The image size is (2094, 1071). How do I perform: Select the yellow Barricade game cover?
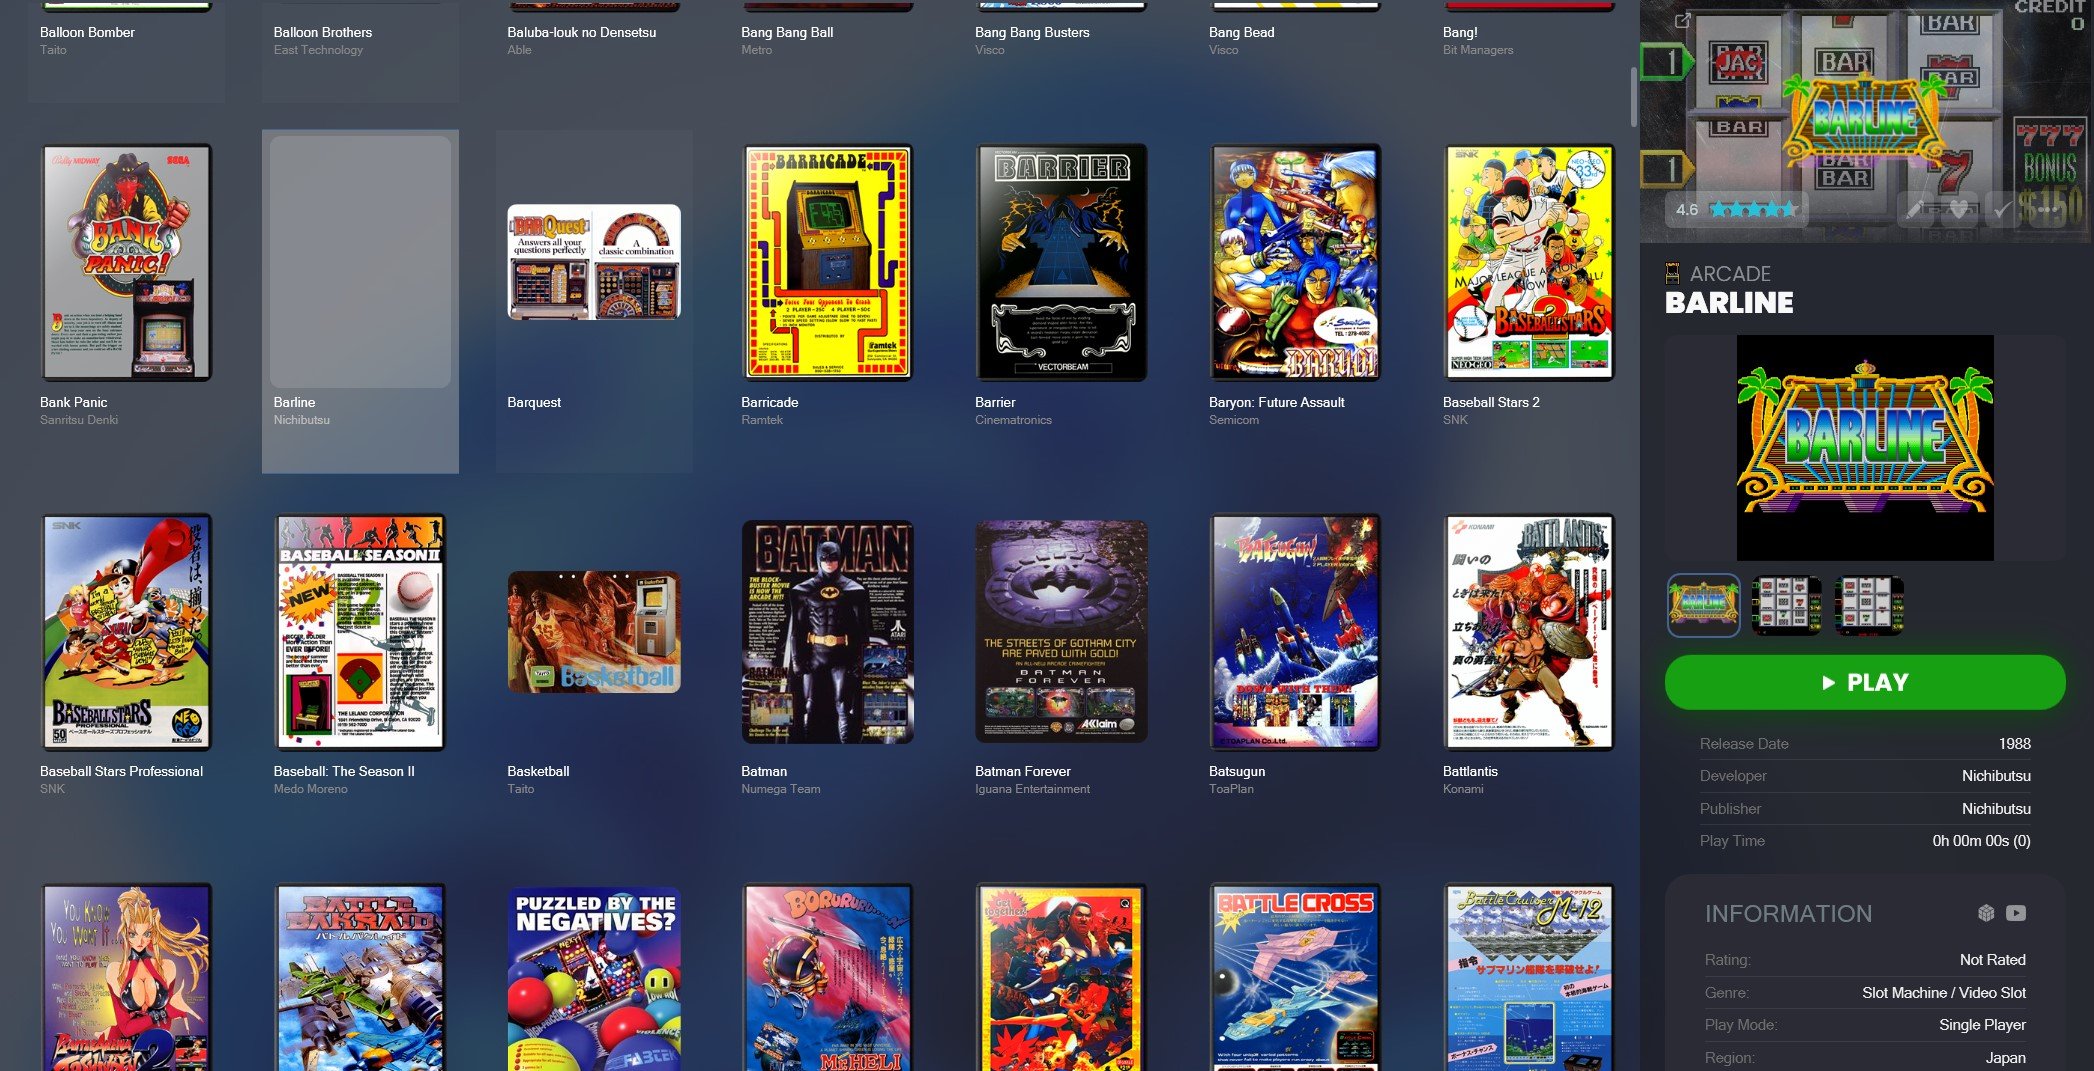click(x=828, y=262)
